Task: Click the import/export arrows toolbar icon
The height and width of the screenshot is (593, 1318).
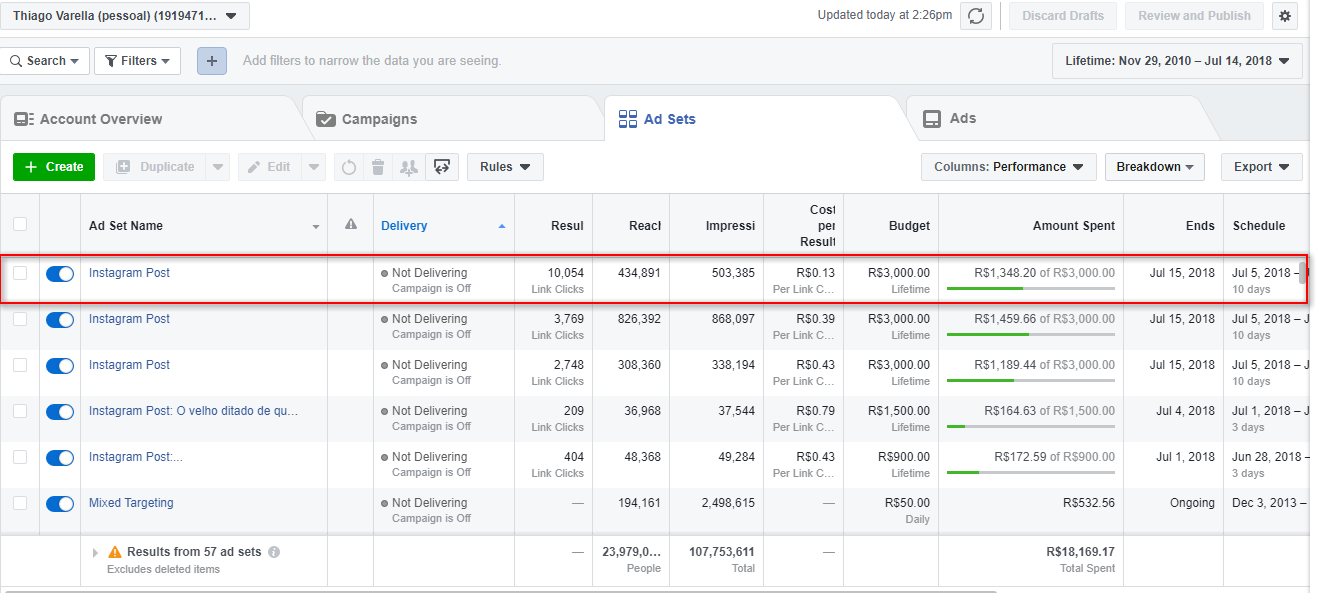Action: click(440, 167)
